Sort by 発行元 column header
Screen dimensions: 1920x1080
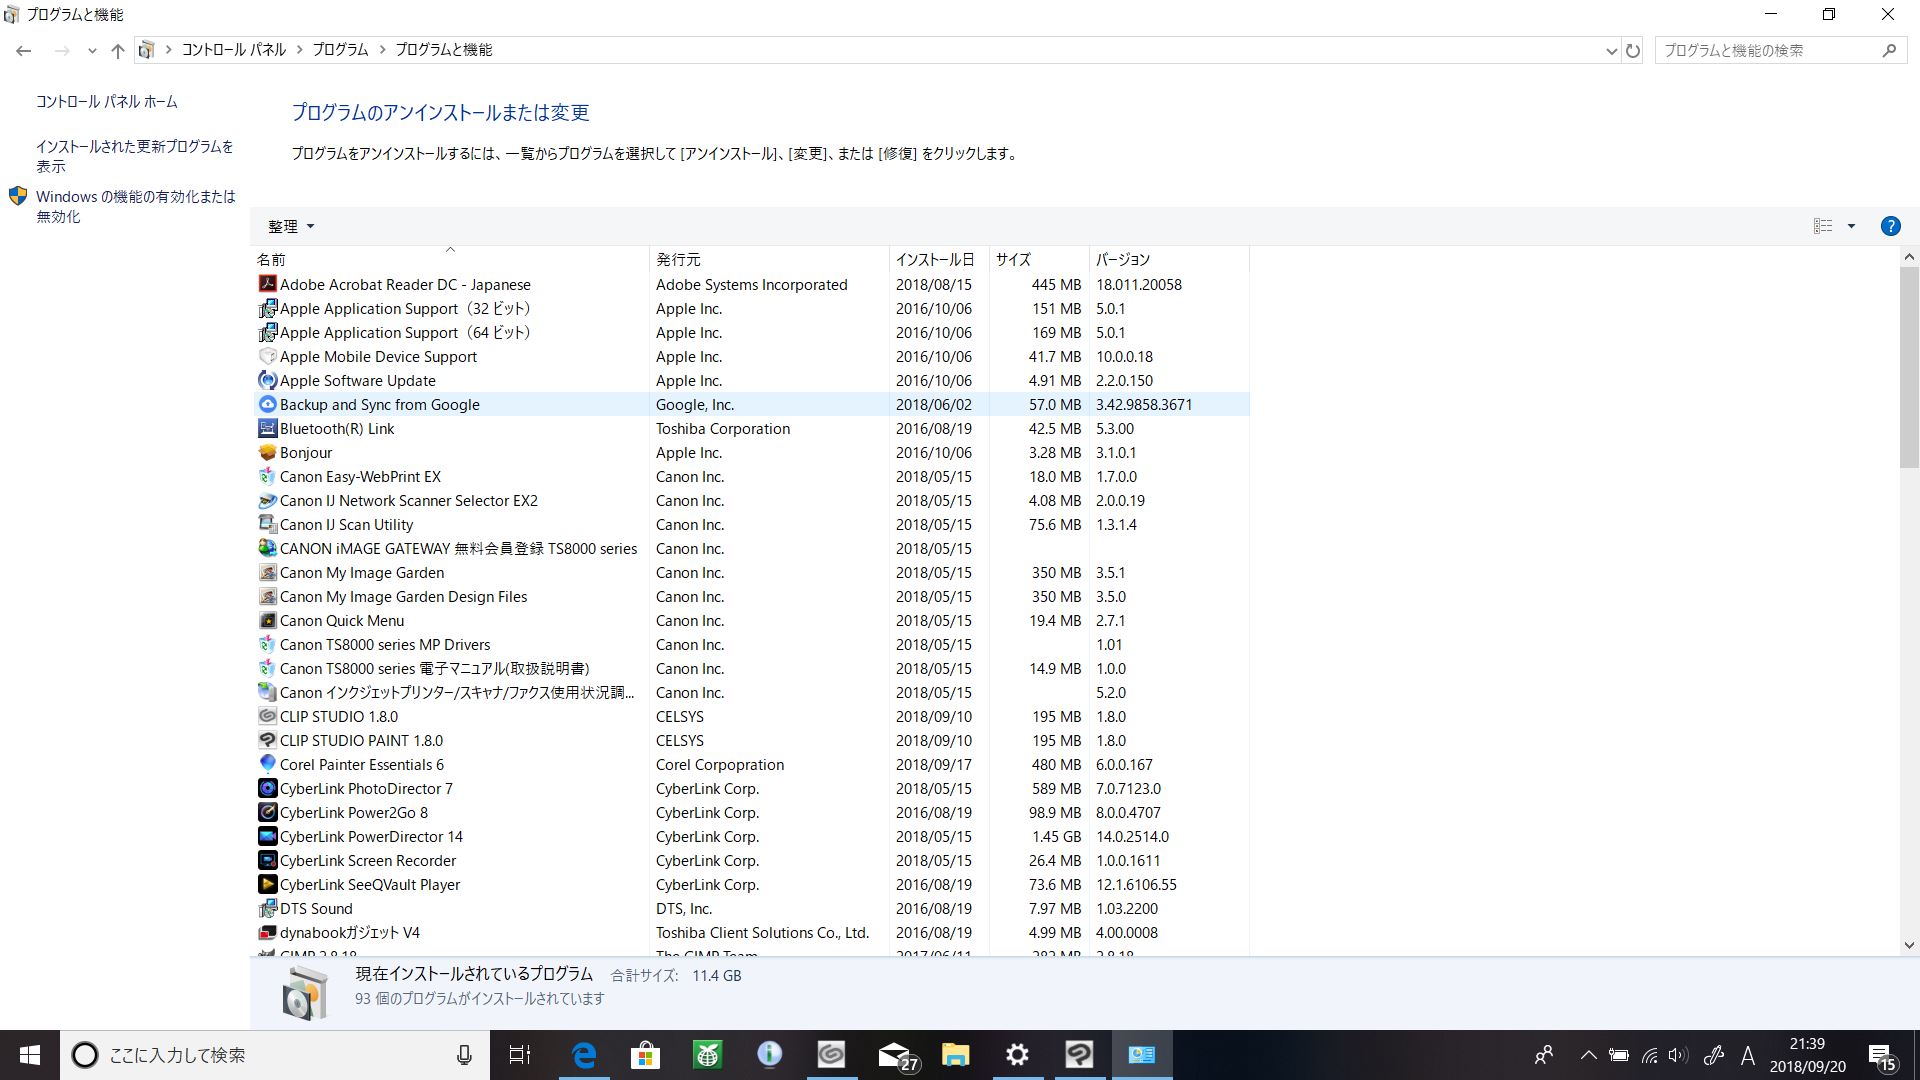tap(678, 259)
